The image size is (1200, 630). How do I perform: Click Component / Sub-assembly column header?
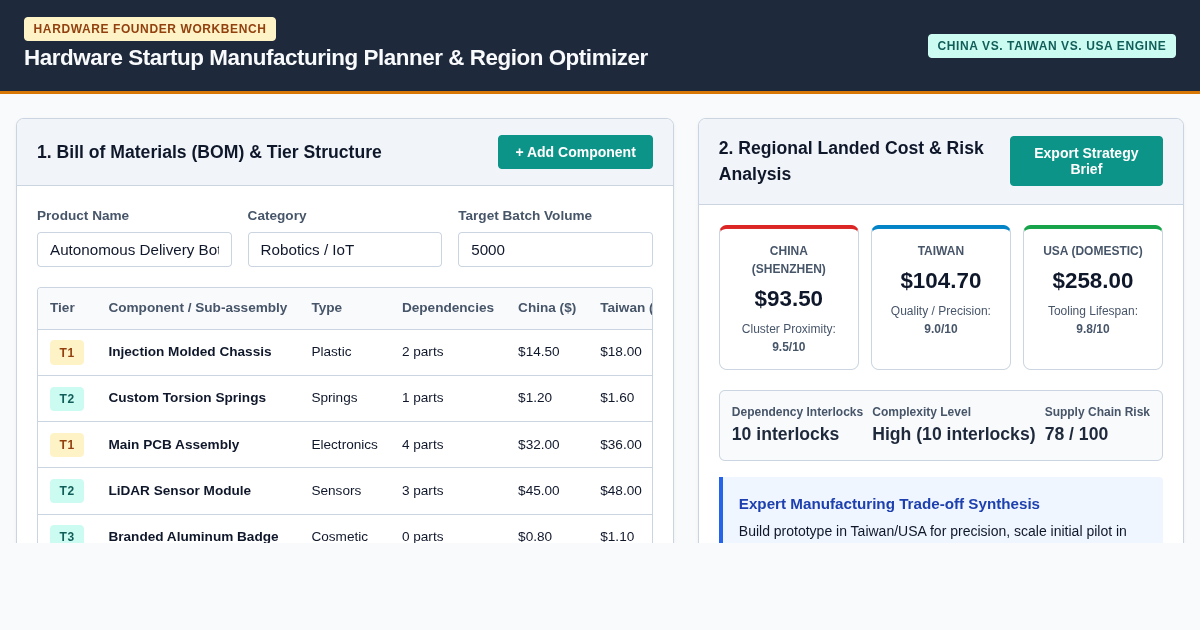click(x=198, y=308)
